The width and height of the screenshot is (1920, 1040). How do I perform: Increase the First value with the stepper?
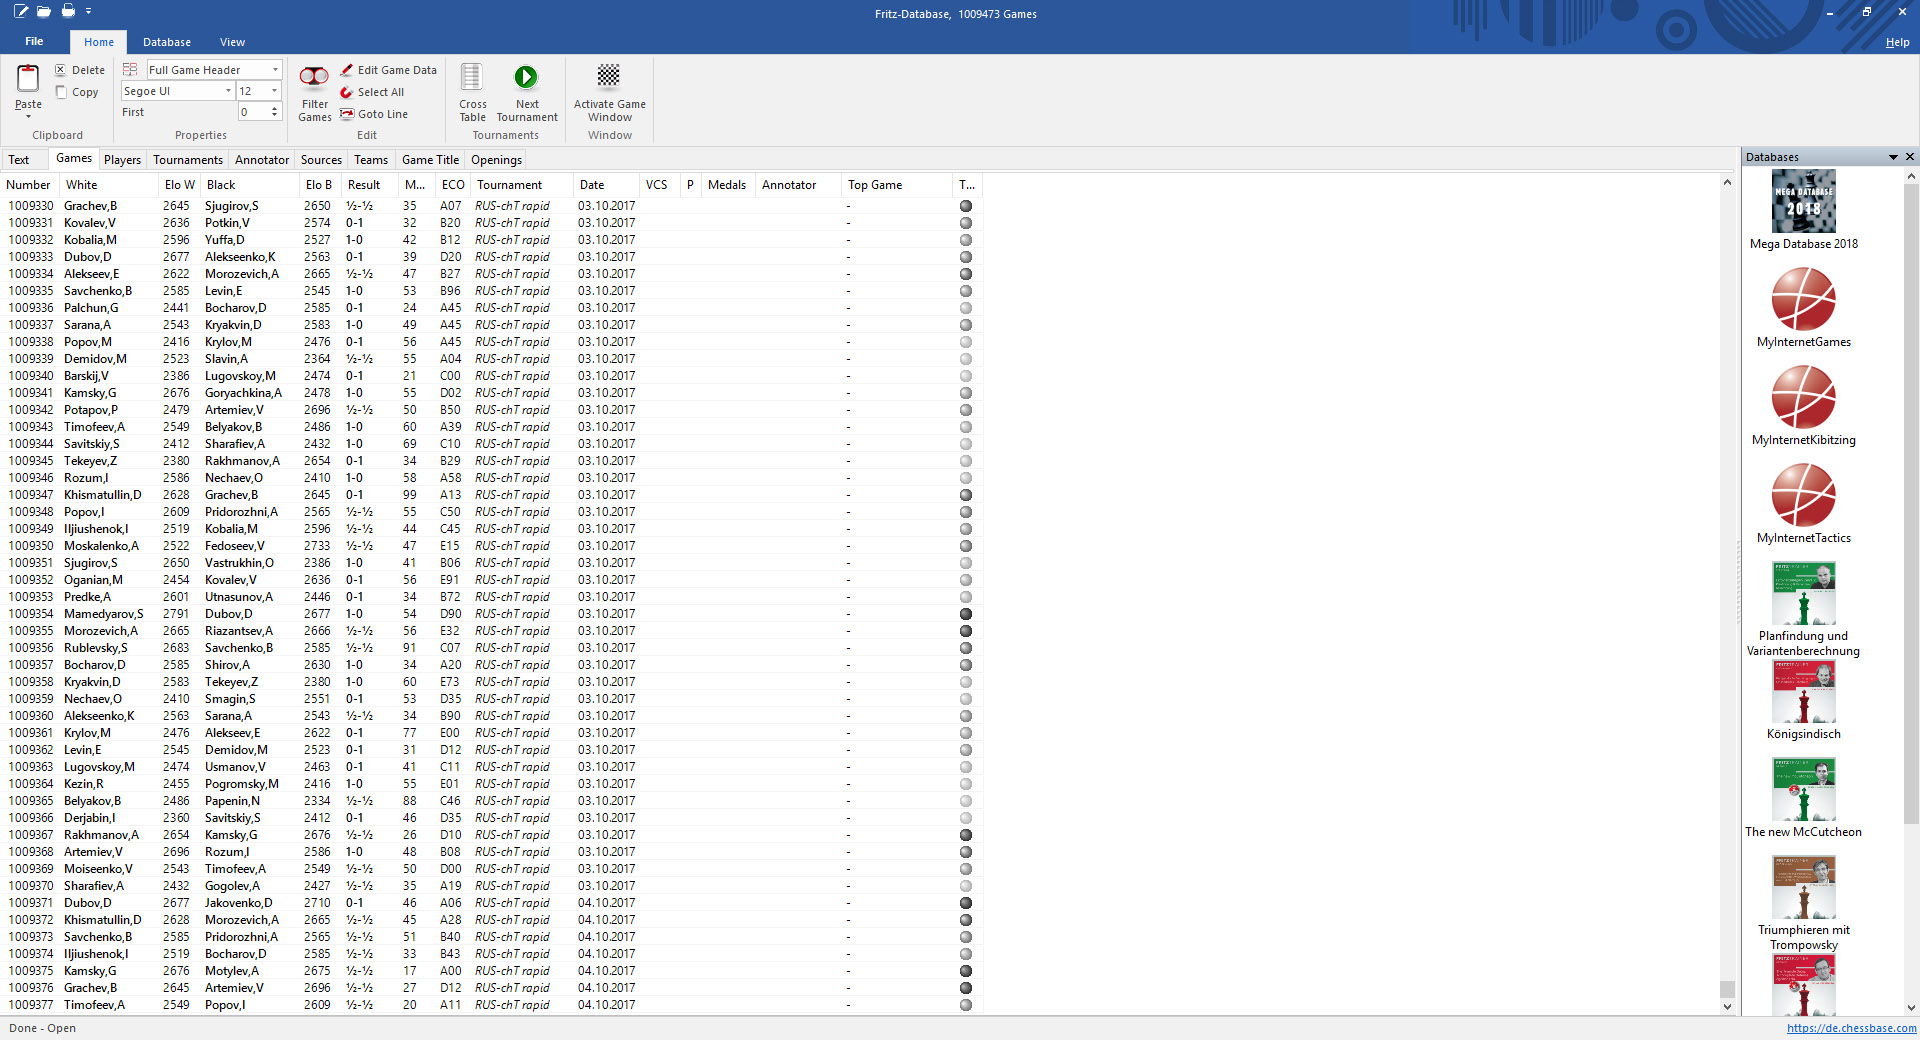pyautogui.click(x=275, y=106)
